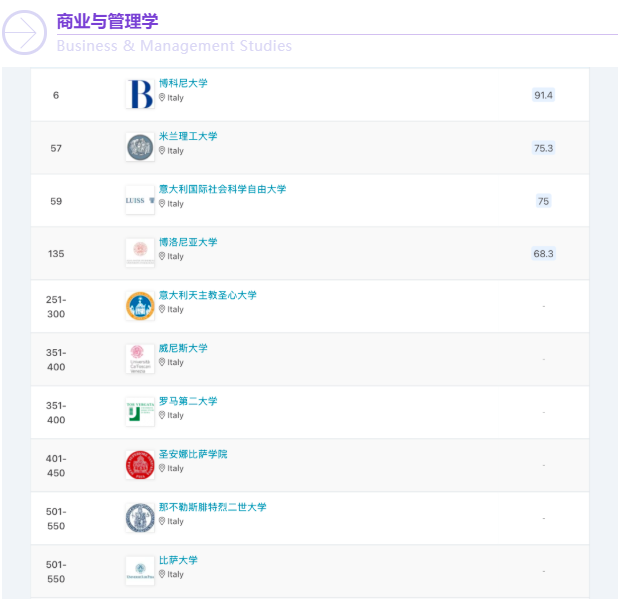The image size is (621, 599).
Task: Open the 意大利天主教圣心大学 link
Action: coord(208,295)
